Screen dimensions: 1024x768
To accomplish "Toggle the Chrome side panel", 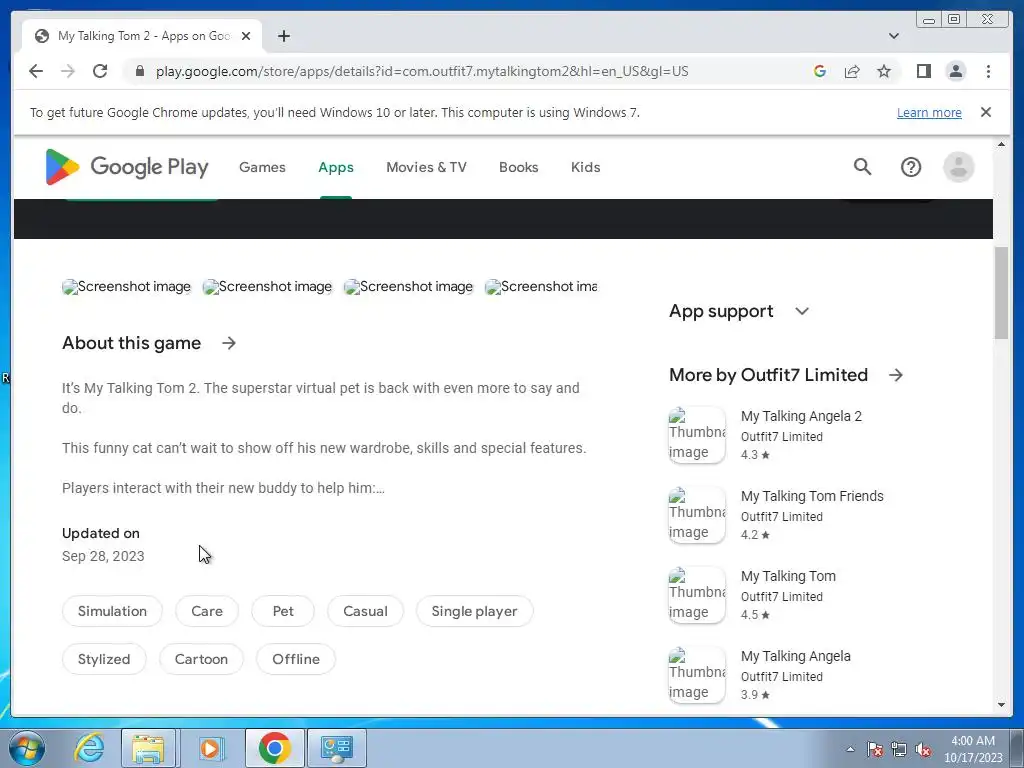I will coord(923,71).
